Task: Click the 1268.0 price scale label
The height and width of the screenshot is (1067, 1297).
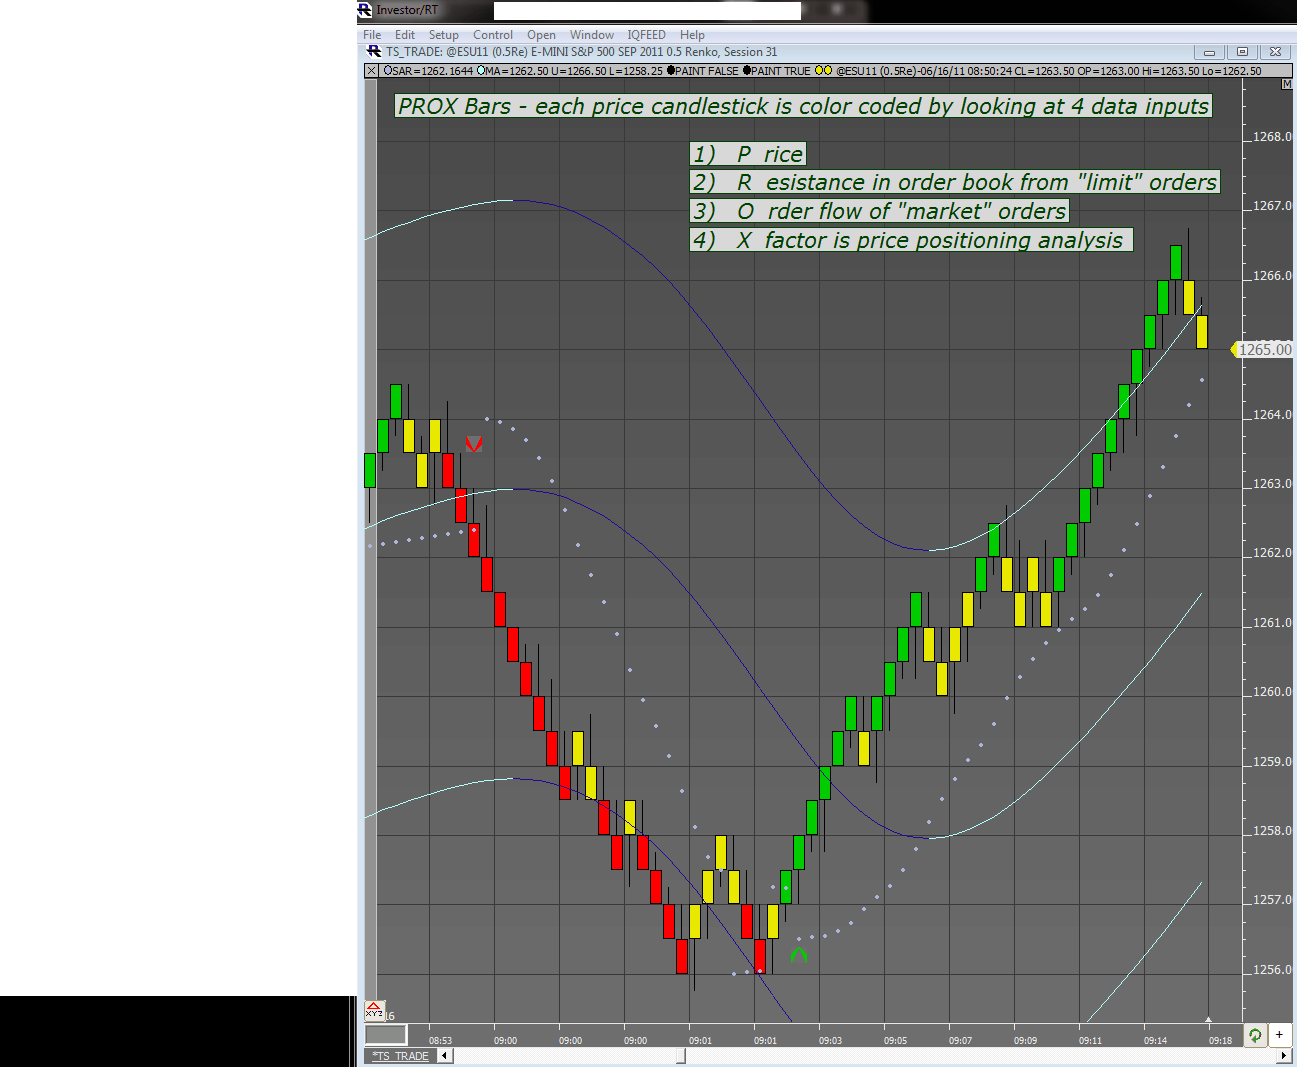Action: [x=1272, y=137]
